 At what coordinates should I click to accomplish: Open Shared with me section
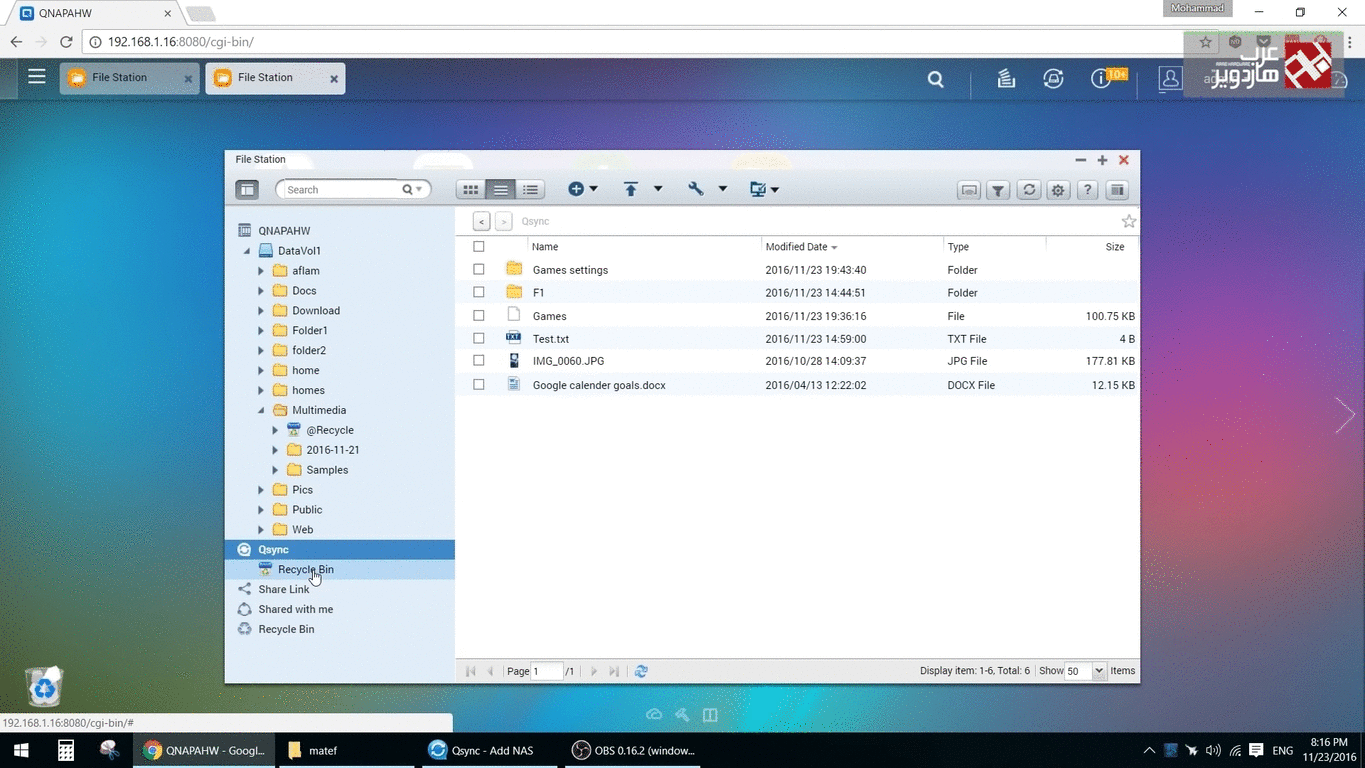click(295, 609)
